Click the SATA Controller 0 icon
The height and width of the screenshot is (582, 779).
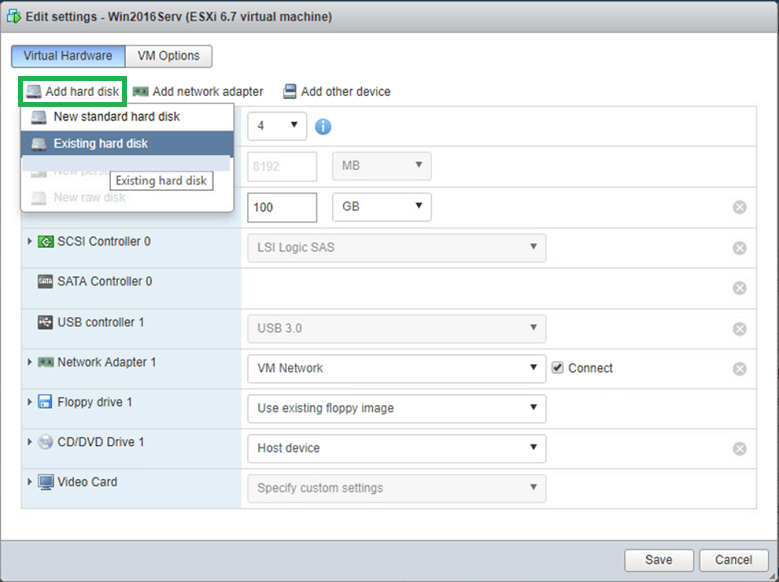[45, 282]
